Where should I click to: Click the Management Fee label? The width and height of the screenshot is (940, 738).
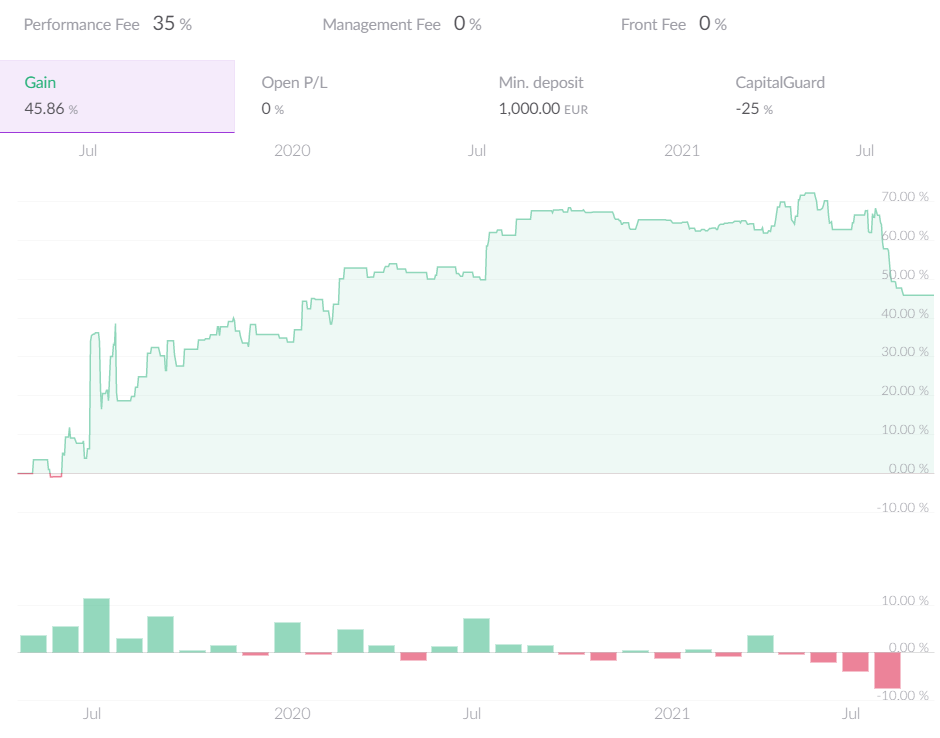click(x=381, y=24)
